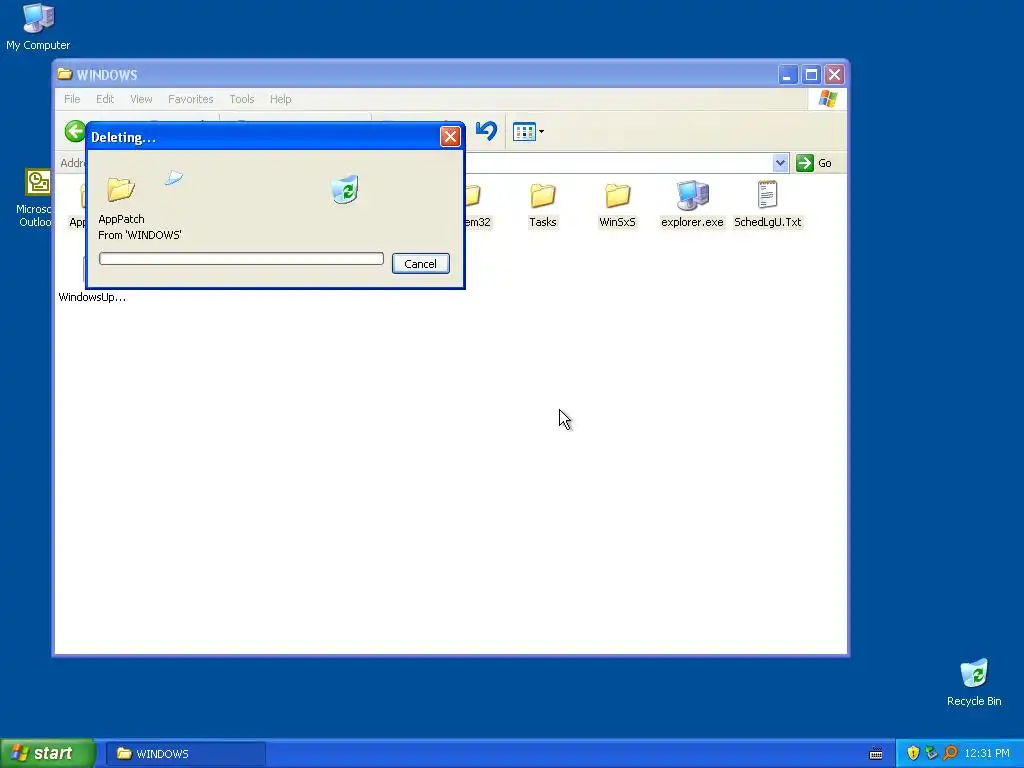The image size is (1024, 768).
Task: Close the Deleting dialog
Action: point(450,136)
